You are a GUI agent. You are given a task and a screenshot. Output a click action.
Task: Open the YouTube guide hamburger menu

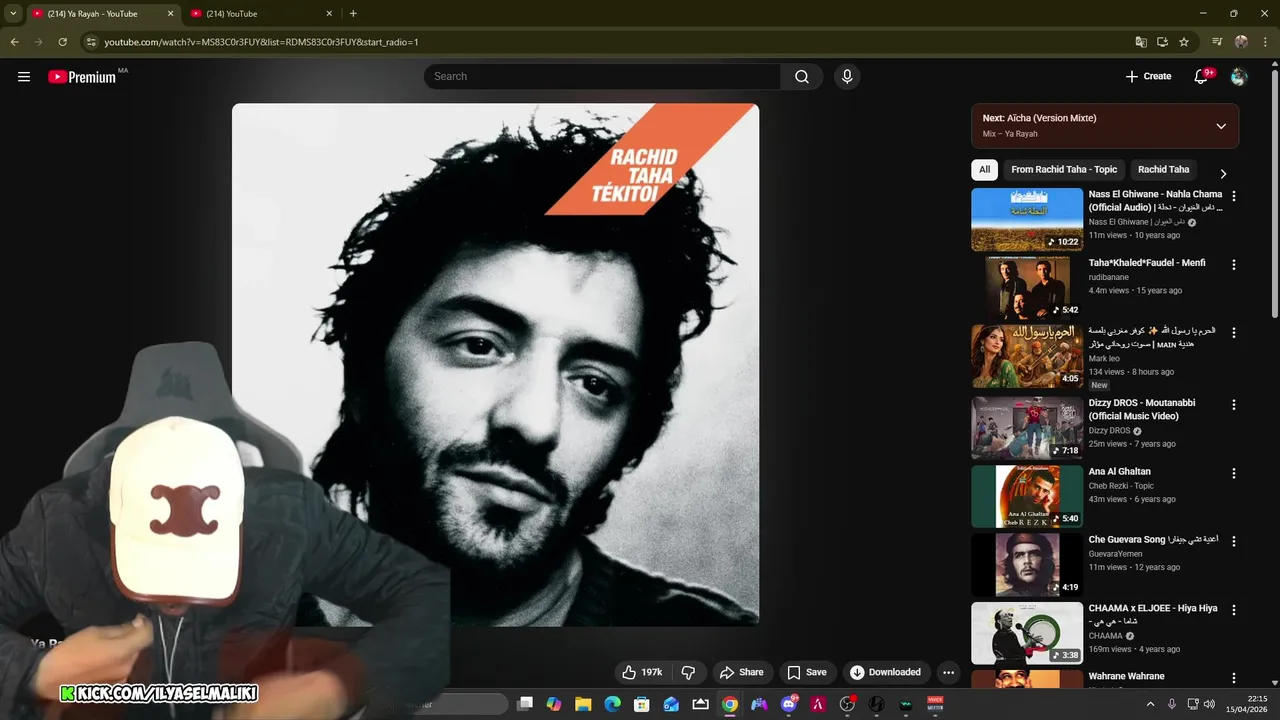[24, 76]
